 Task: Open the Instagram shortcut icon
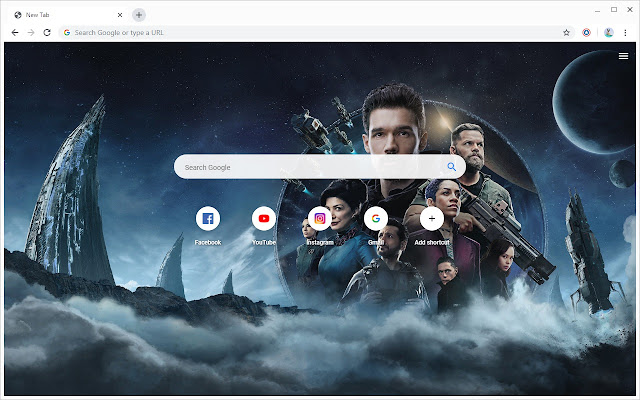[320, 218]
